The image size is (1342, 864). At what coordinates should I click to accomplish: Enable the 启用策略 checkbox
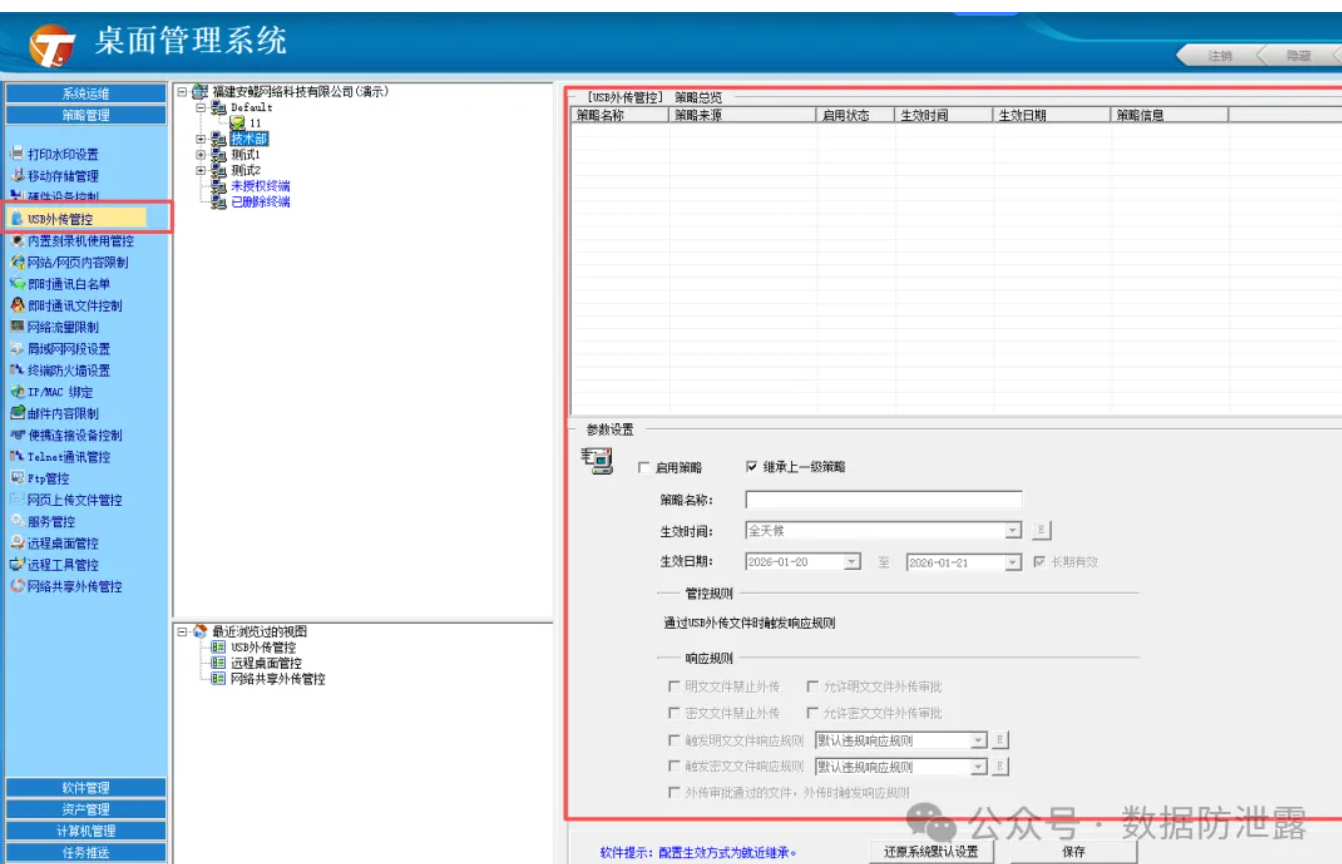pyautogui.click(x=644, y=467)
